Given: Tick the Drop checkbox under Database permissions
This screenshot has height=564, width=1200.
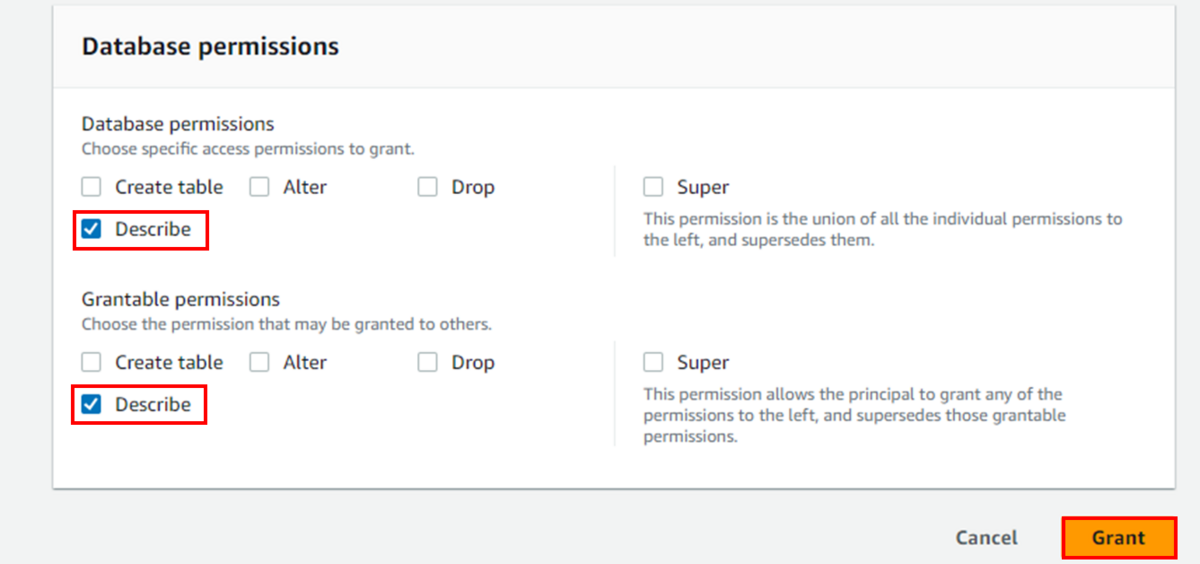Looking at the screenshot, I should point(428,187).
